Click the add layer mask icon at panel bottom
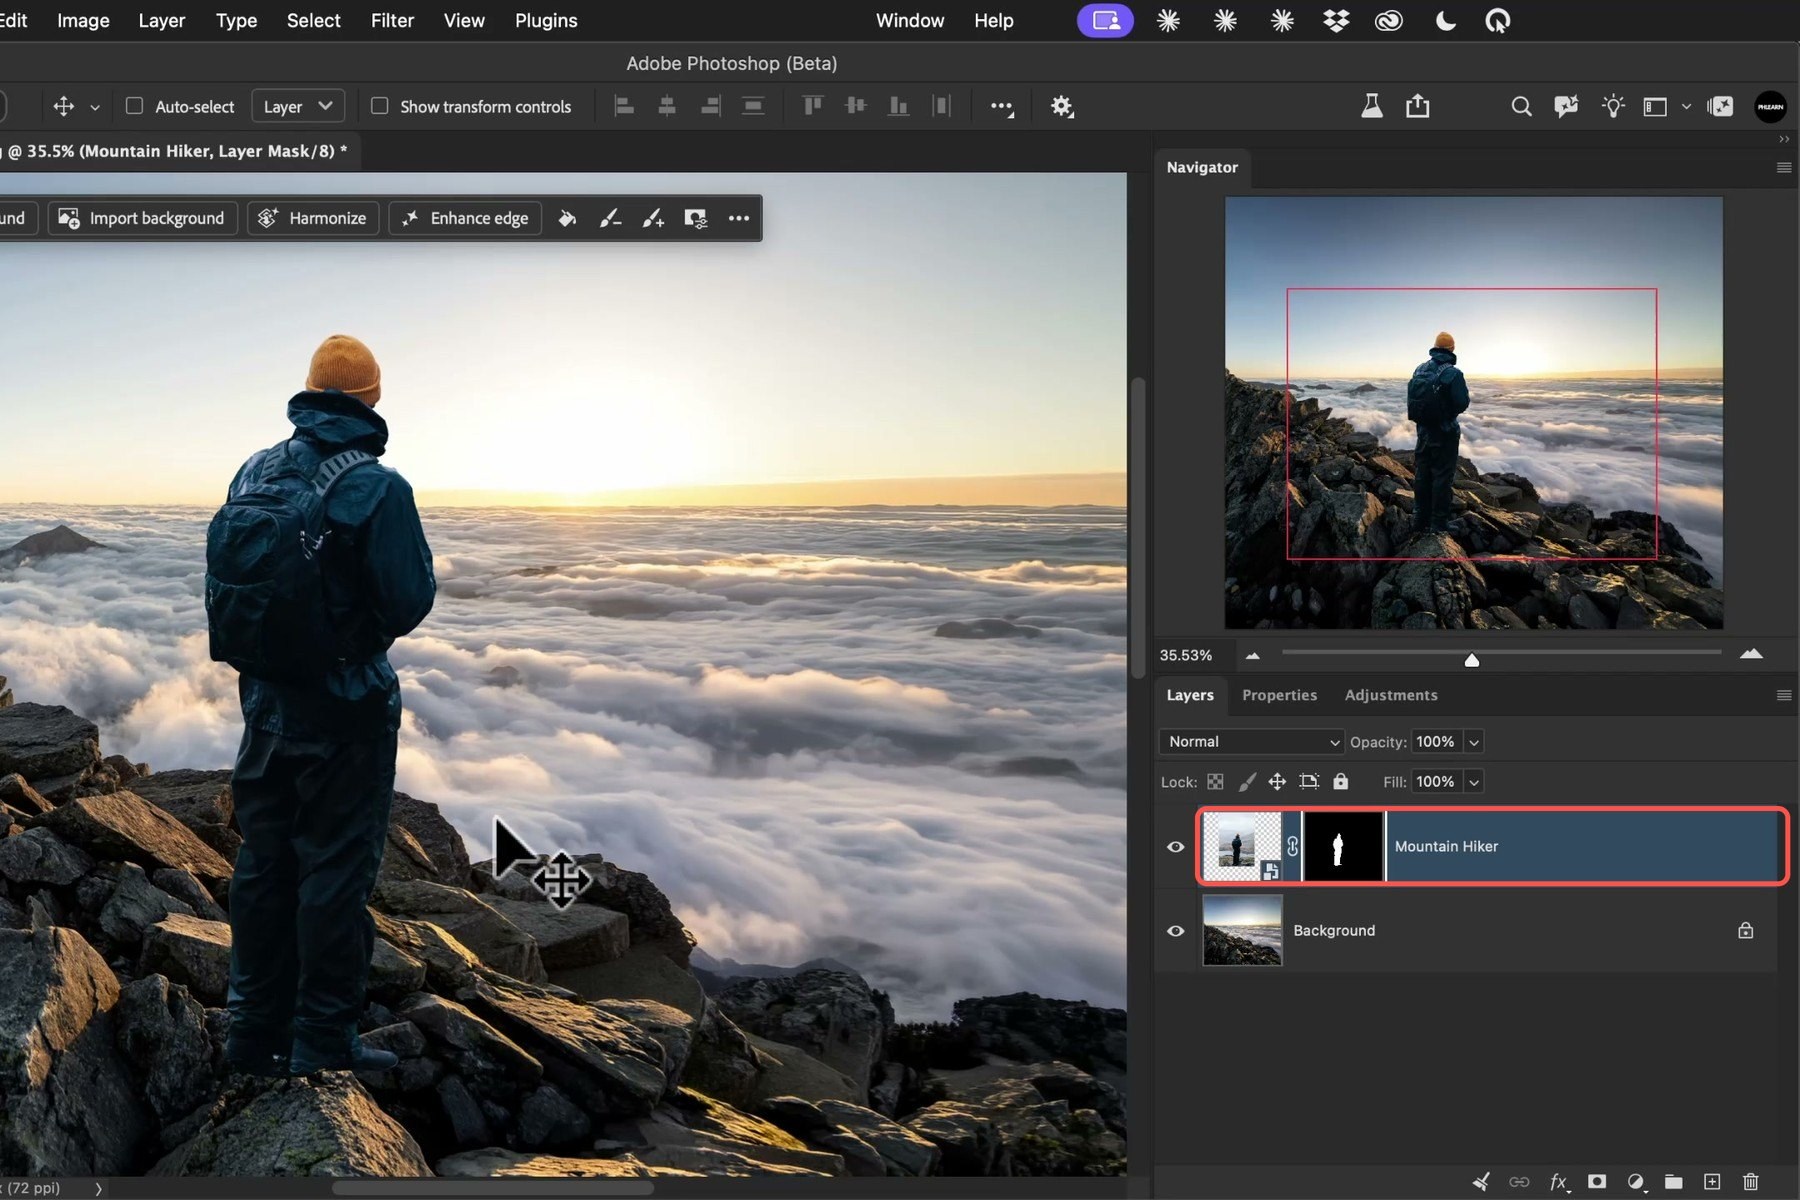Screen dimensions: 1800x1200 pos(1597,1181)
